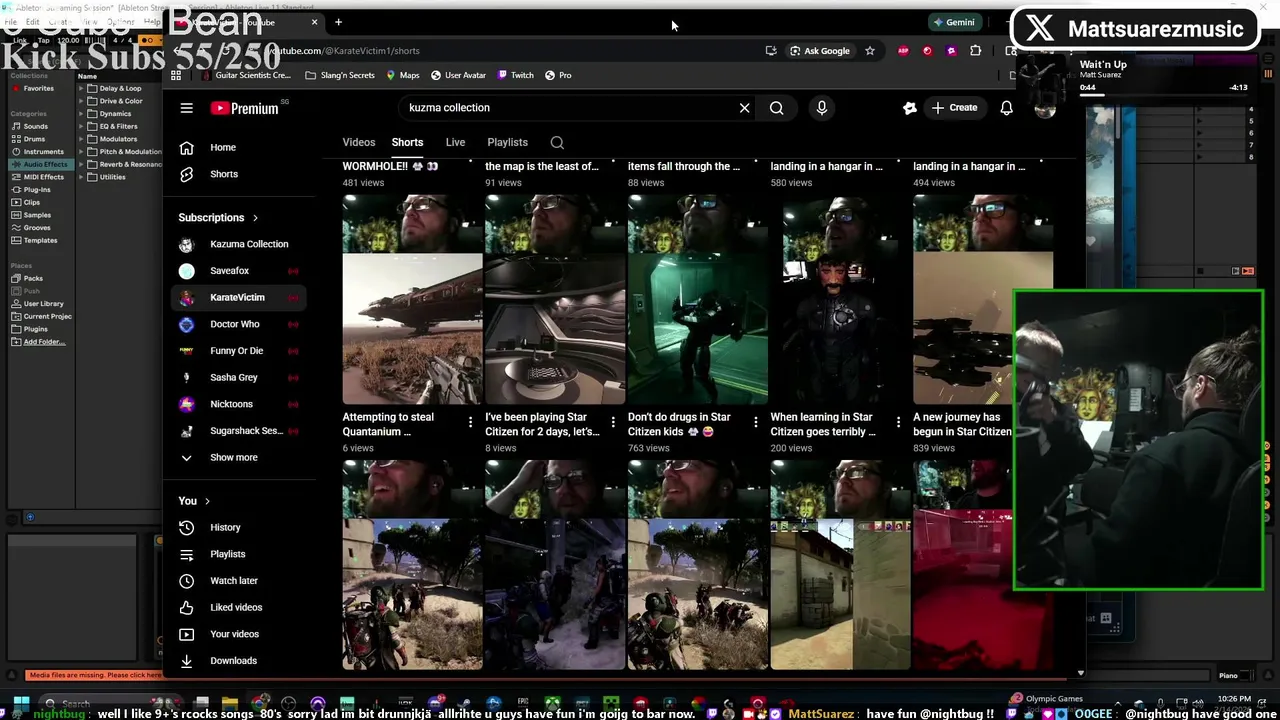
Task: Expand the Drive & Color folder in Ableton
Action: (82, 101)
